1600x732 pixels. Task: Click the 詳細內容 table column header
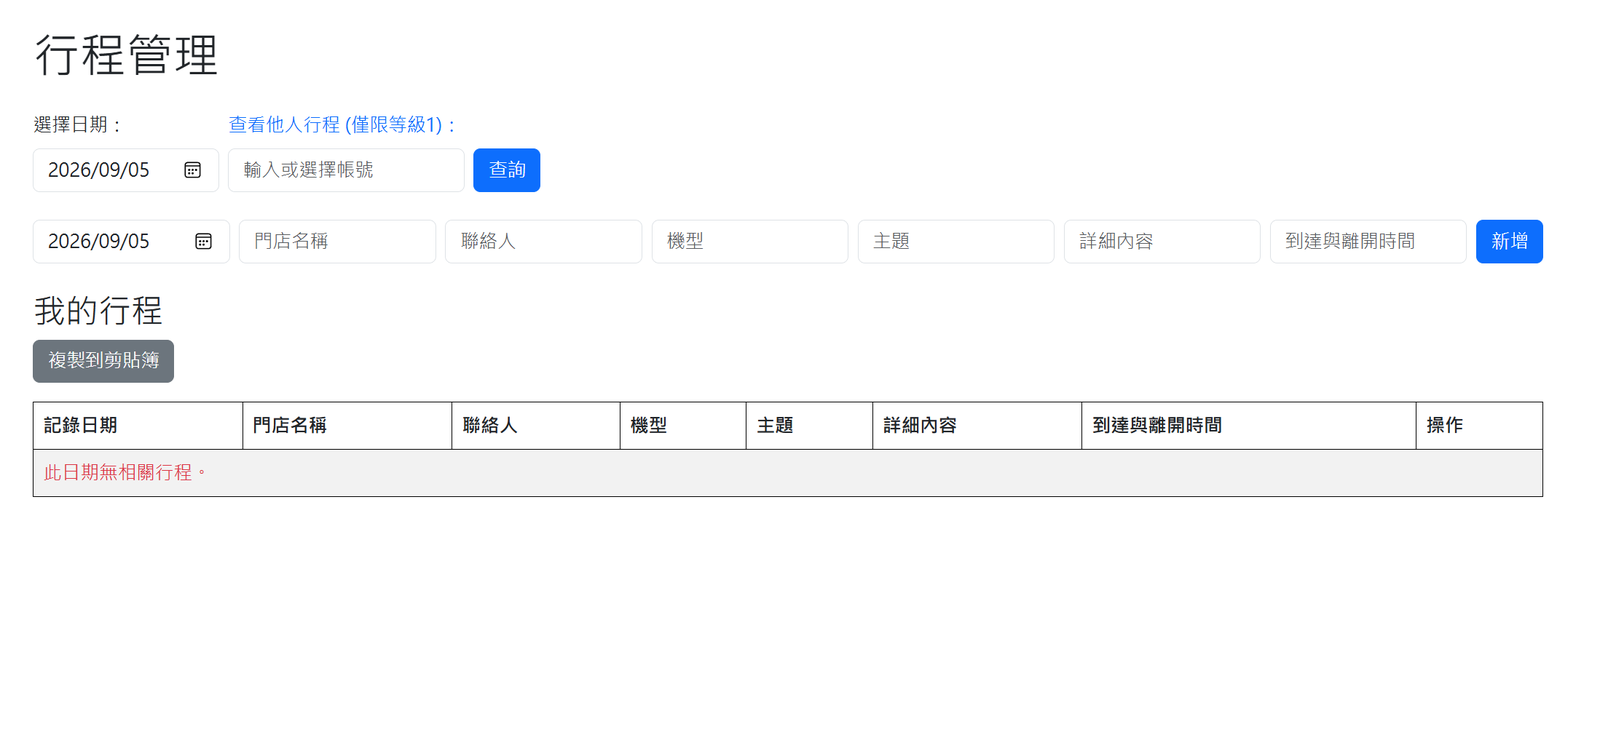click(x=977, y=426)
